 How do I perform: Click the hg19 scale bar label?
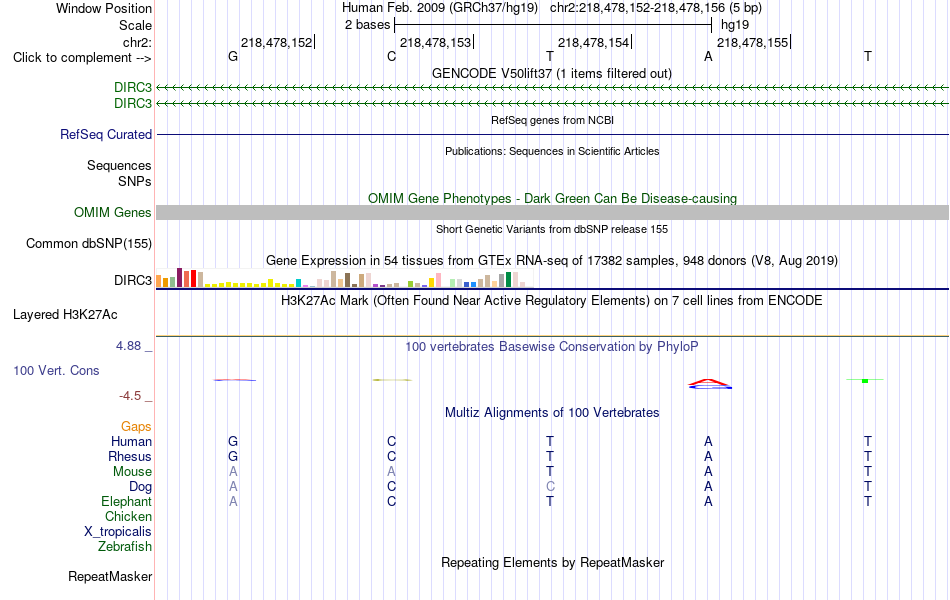[x=734, y=25]
